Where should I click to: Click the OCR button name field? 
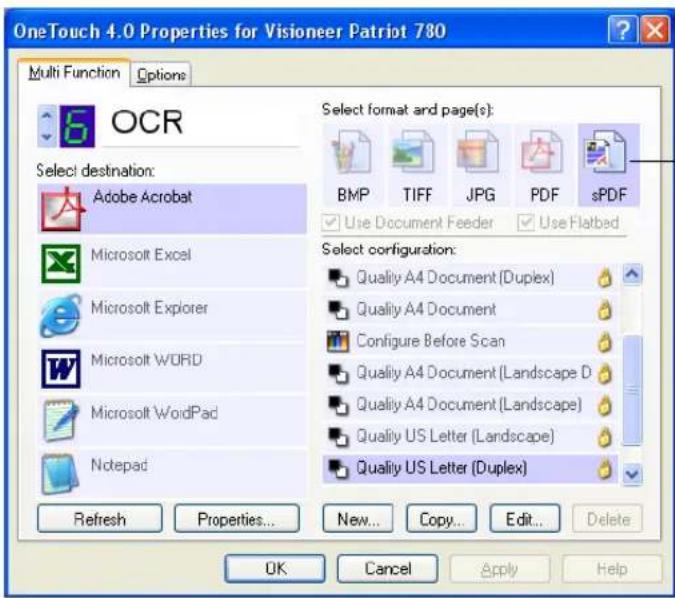coord(201,124)
